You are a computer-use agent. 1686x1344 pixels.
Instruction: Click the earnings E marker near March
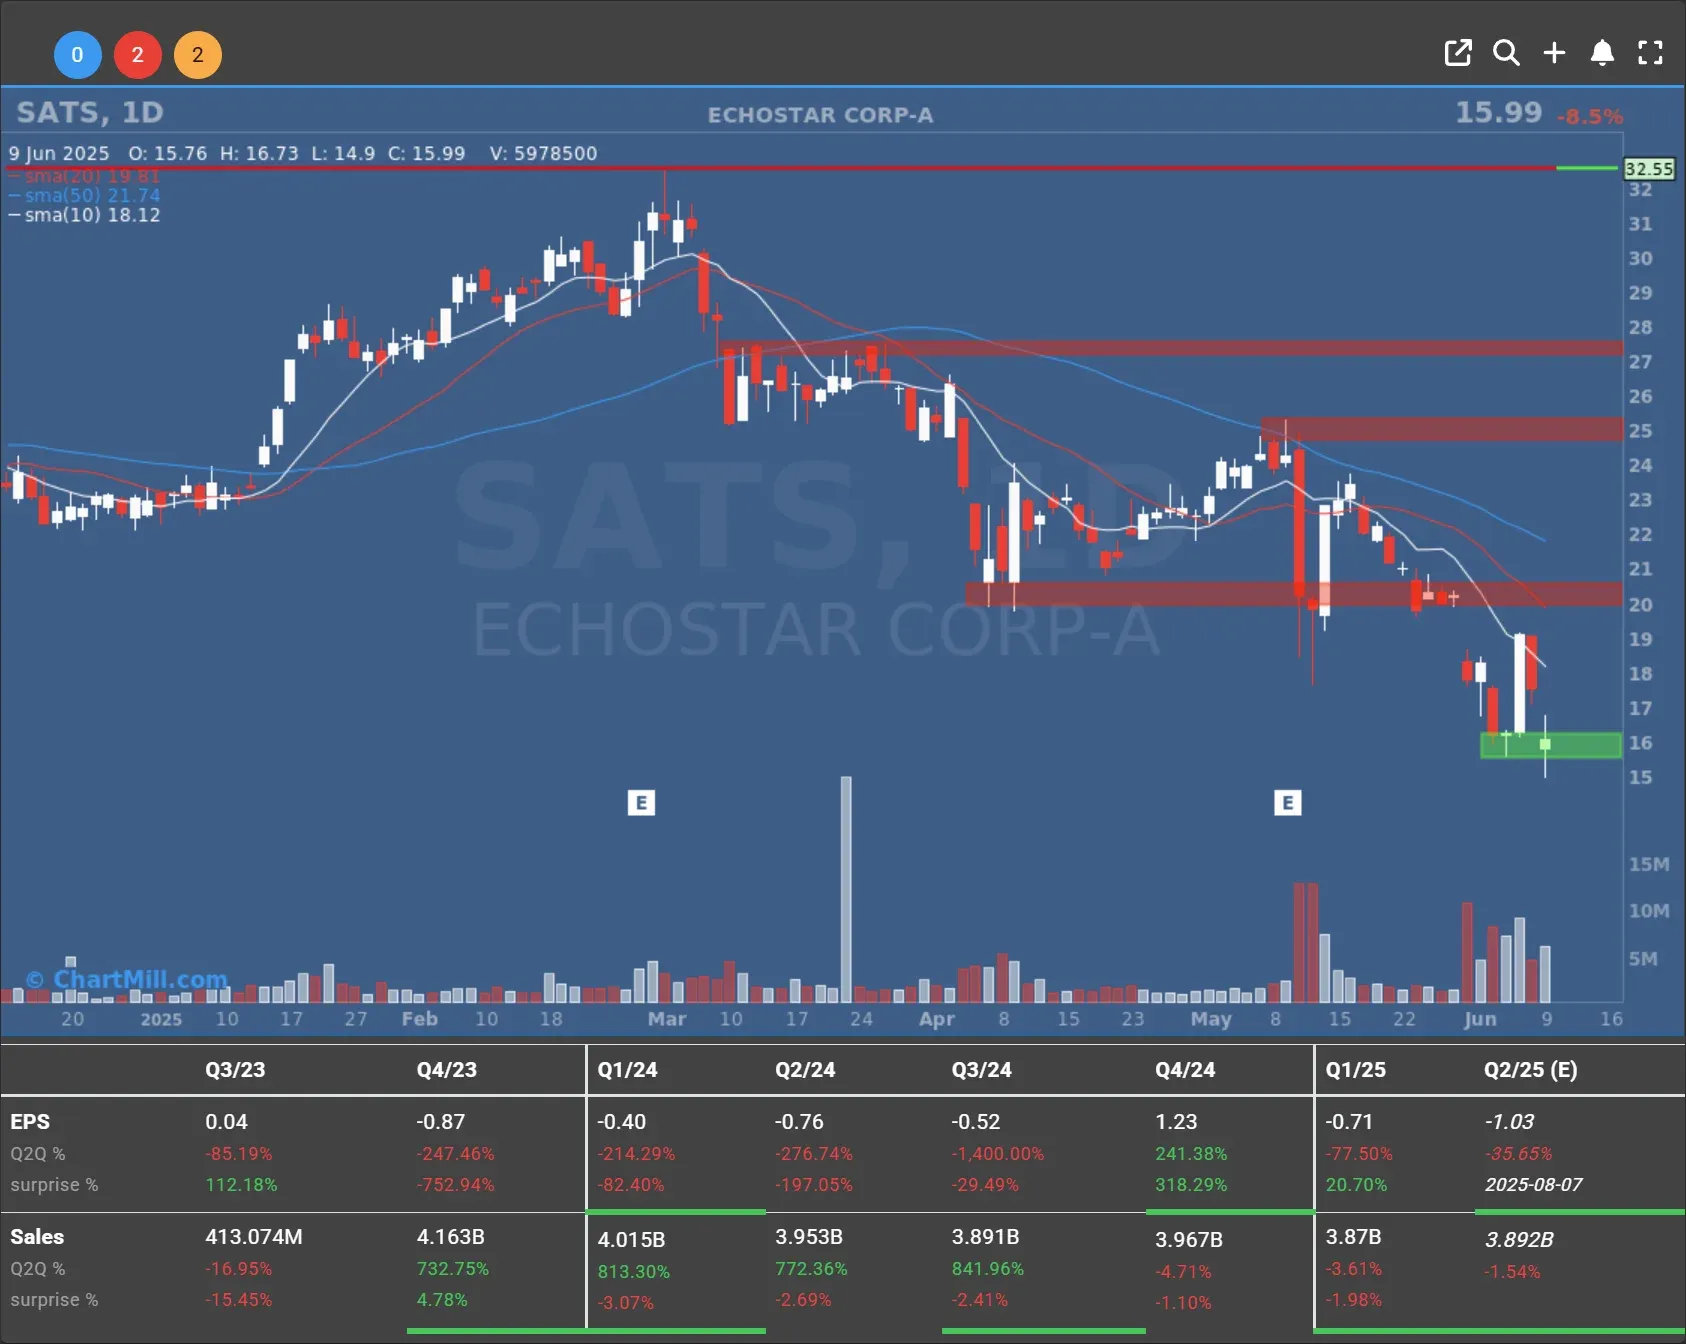[641, 803]
